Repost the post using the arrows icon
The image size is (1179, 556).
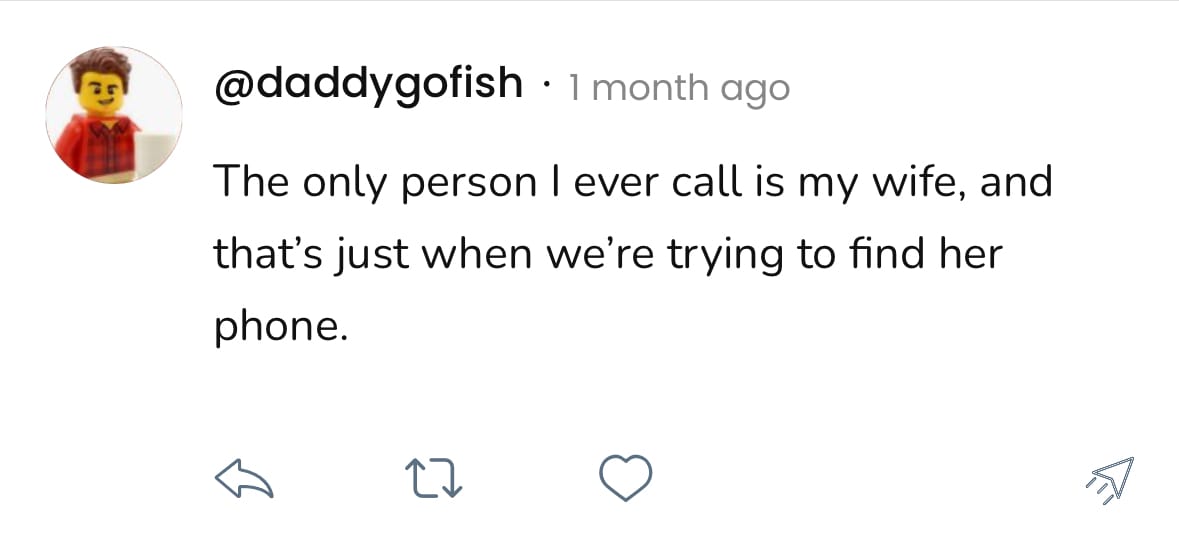click(x=437, y=479)
